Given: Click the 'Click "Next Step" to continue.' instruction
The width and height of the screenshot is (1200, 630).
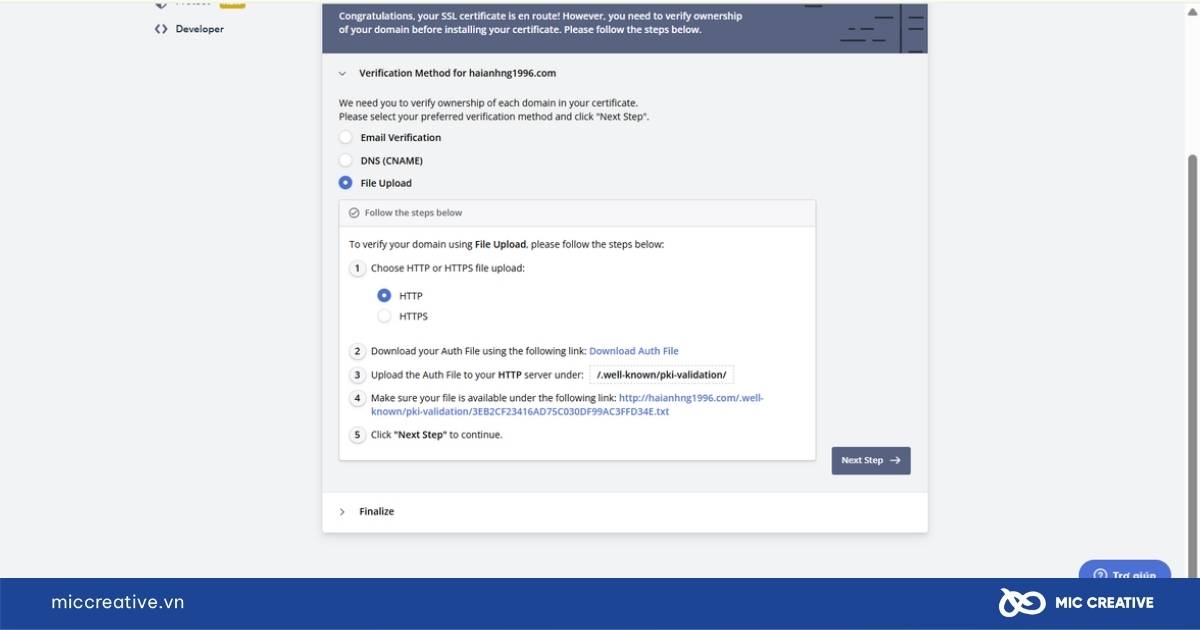Looking at the screenshot, I should tap(437, 435).
